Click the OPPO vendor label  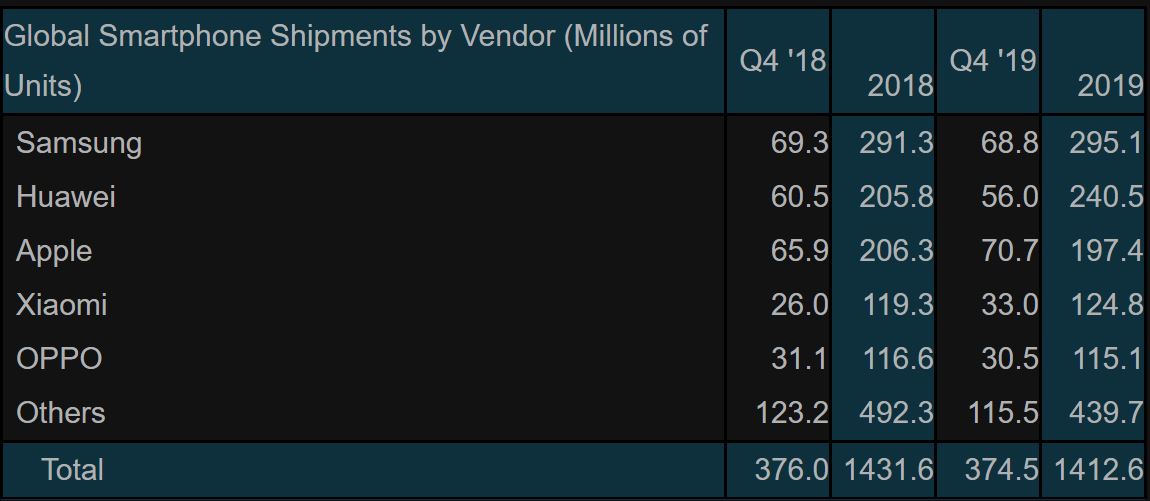pos(59,359)
